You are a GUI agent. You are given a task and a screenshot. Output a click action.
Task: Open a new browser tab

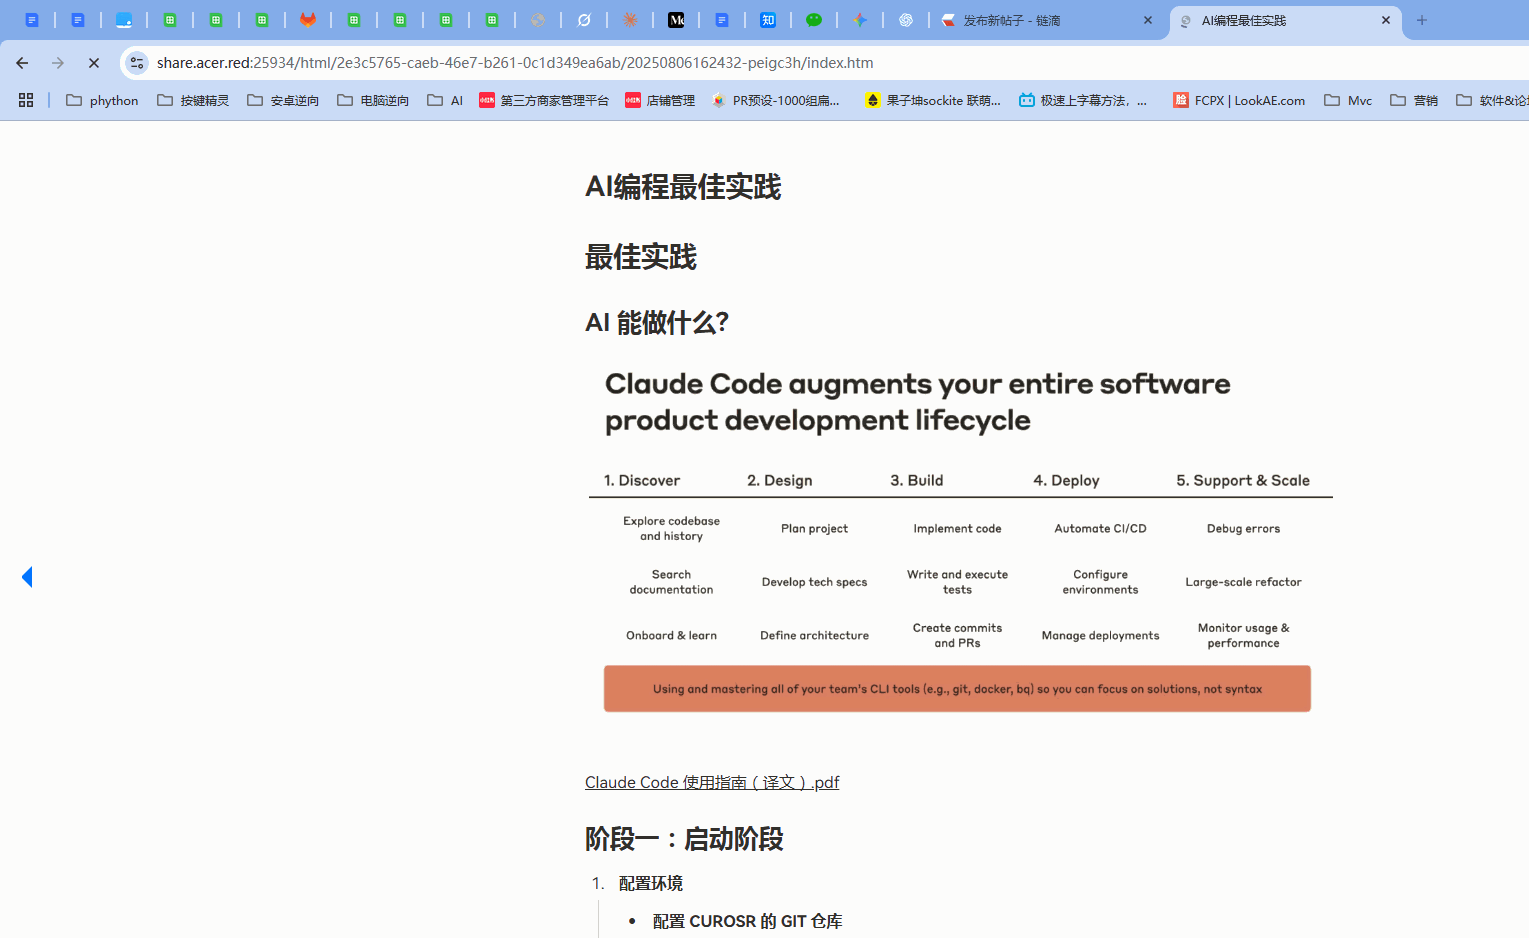tap(1421, 20)
